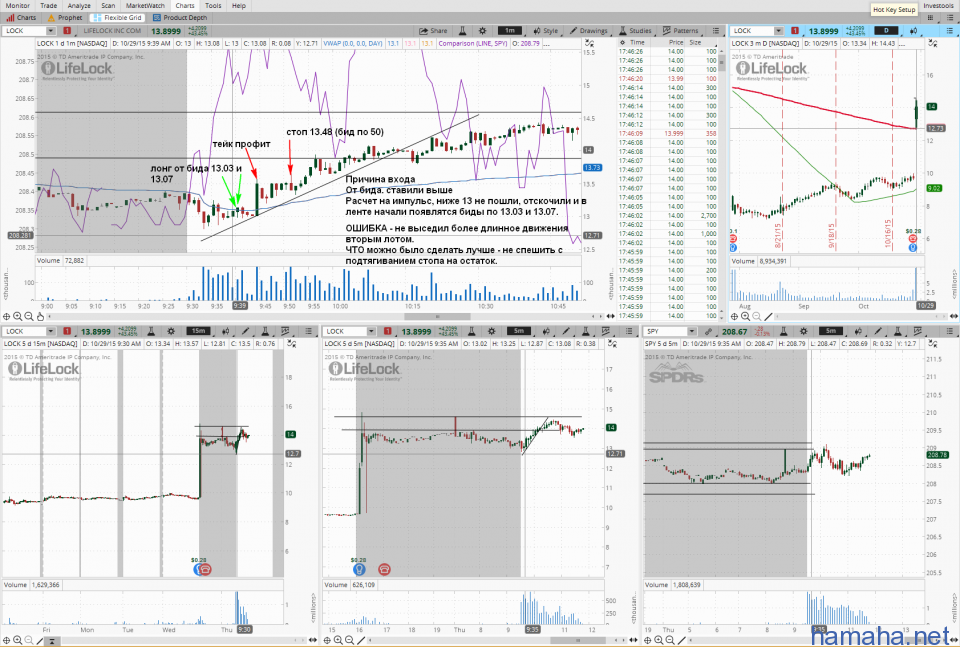Open the Investools link
Screen dimensions: 960x647
938,6
